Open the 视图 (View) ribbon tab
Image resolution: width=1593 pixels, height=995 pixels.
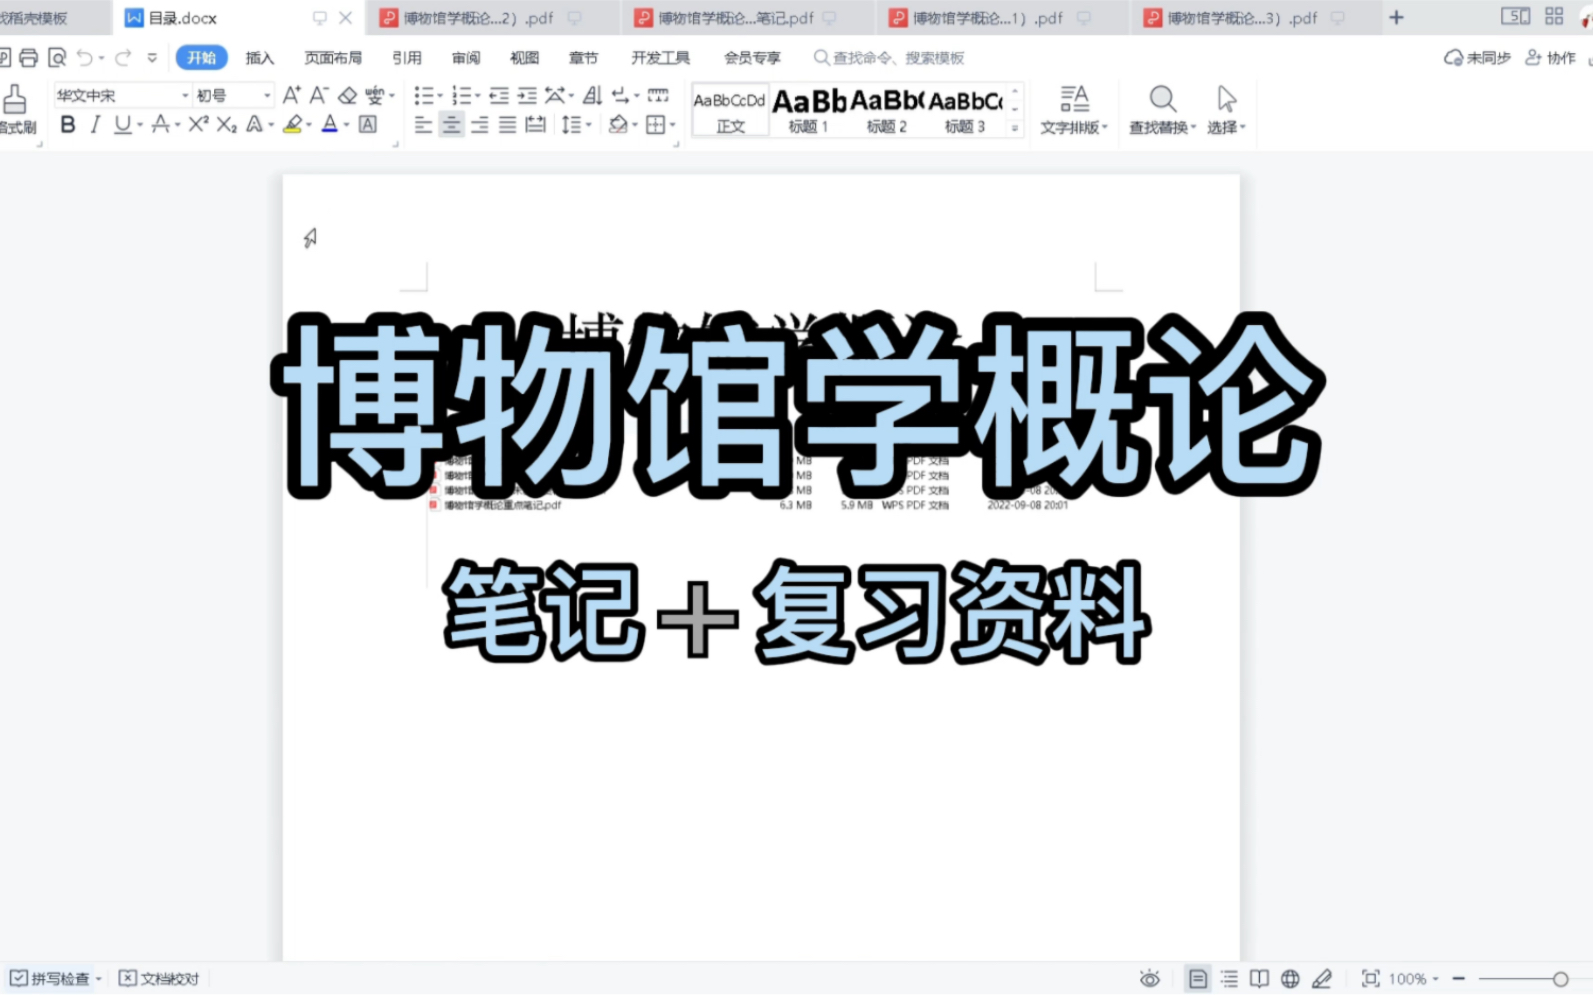tap(525, 58)
